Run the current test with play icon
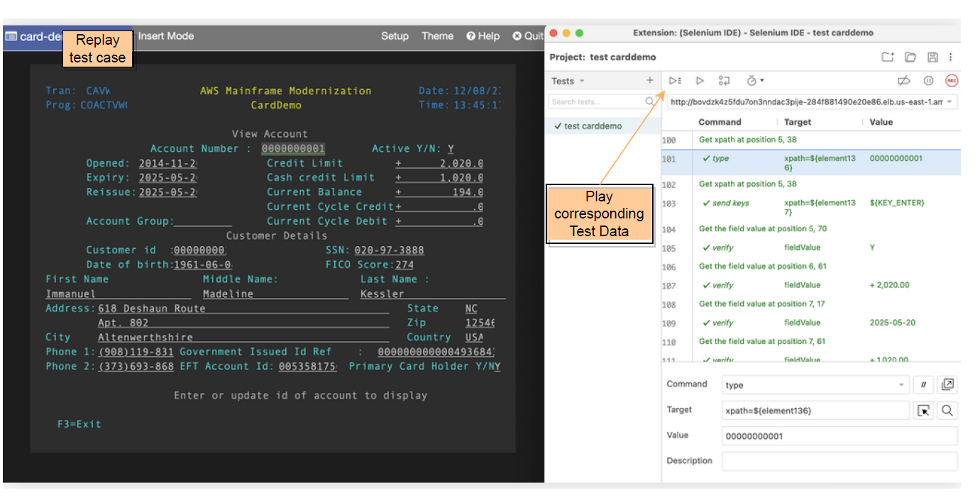 click(699, 80)
